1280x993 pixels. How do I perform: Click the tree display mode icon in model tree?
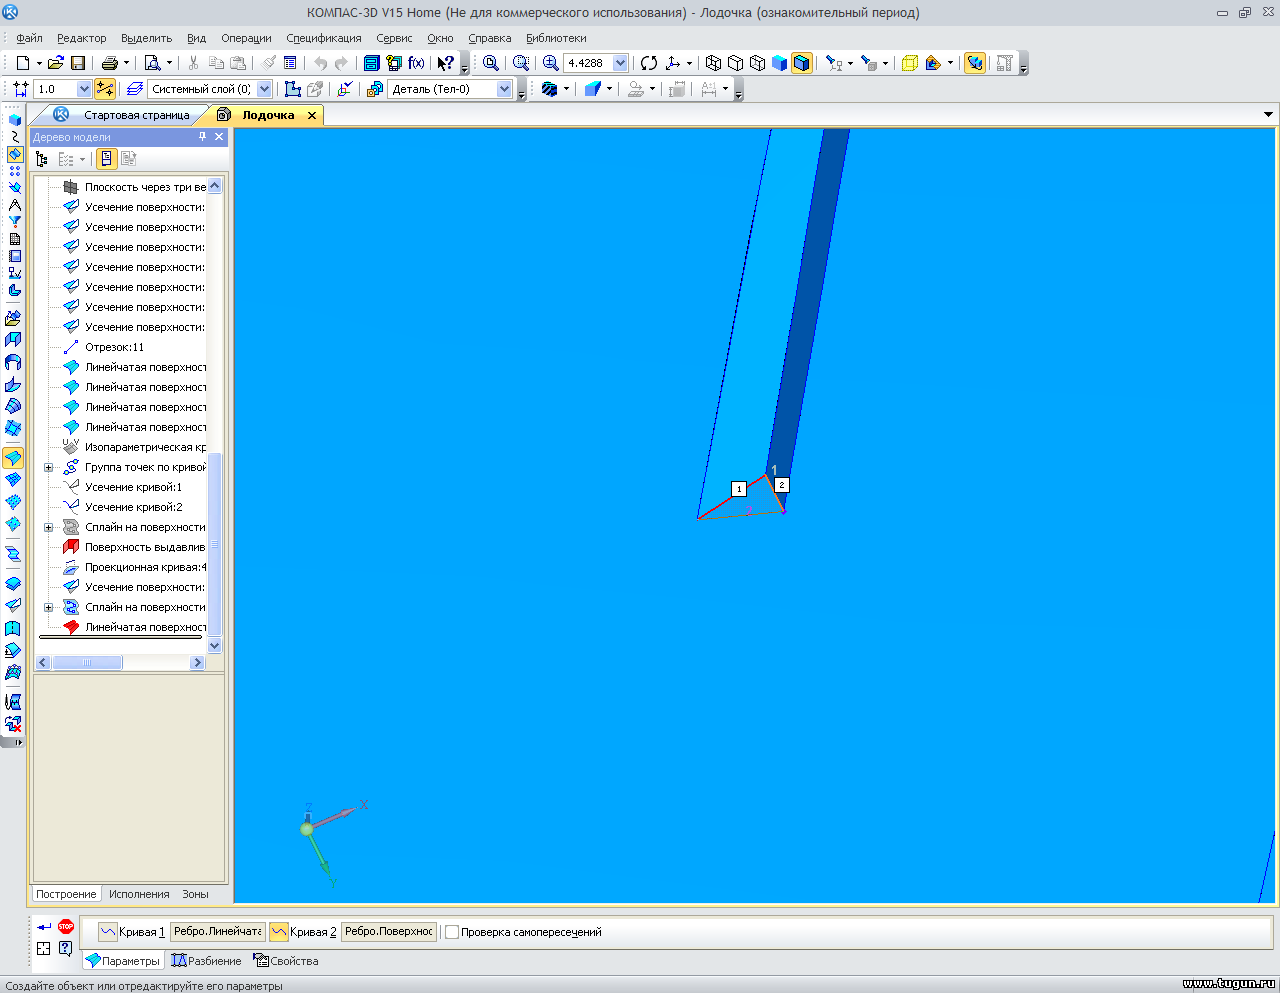tap(42, 159)
